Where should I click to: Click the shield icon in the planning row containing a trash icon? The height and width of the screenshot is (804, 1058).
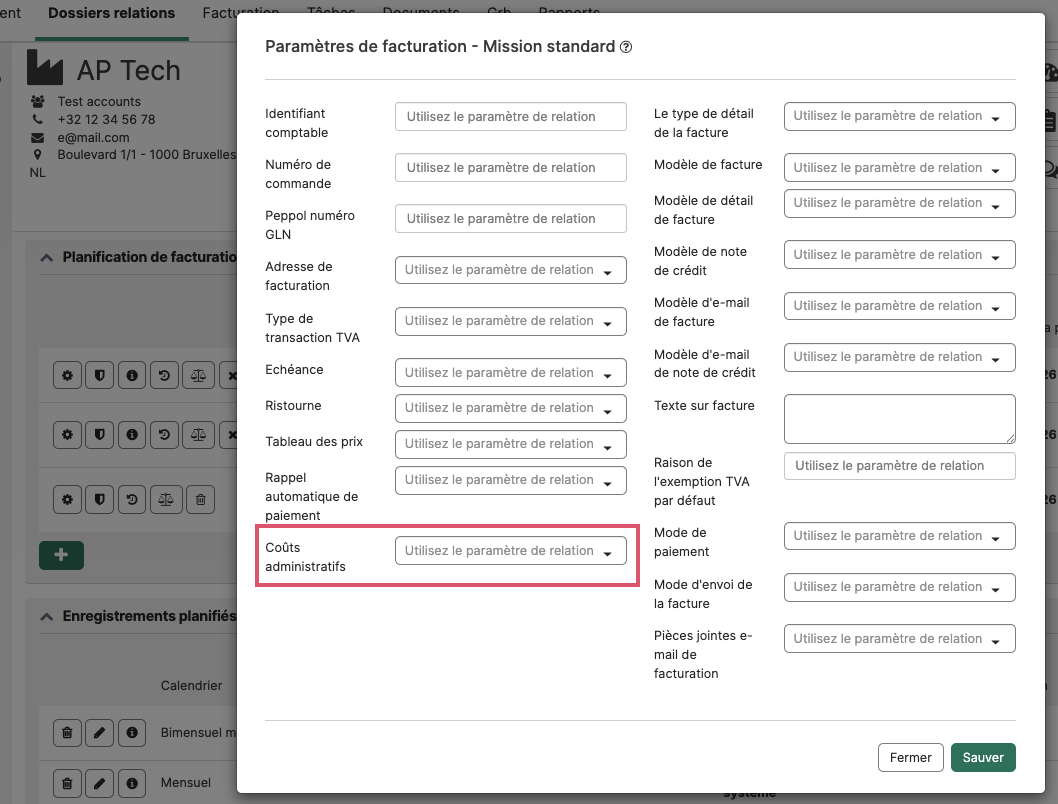100,500
